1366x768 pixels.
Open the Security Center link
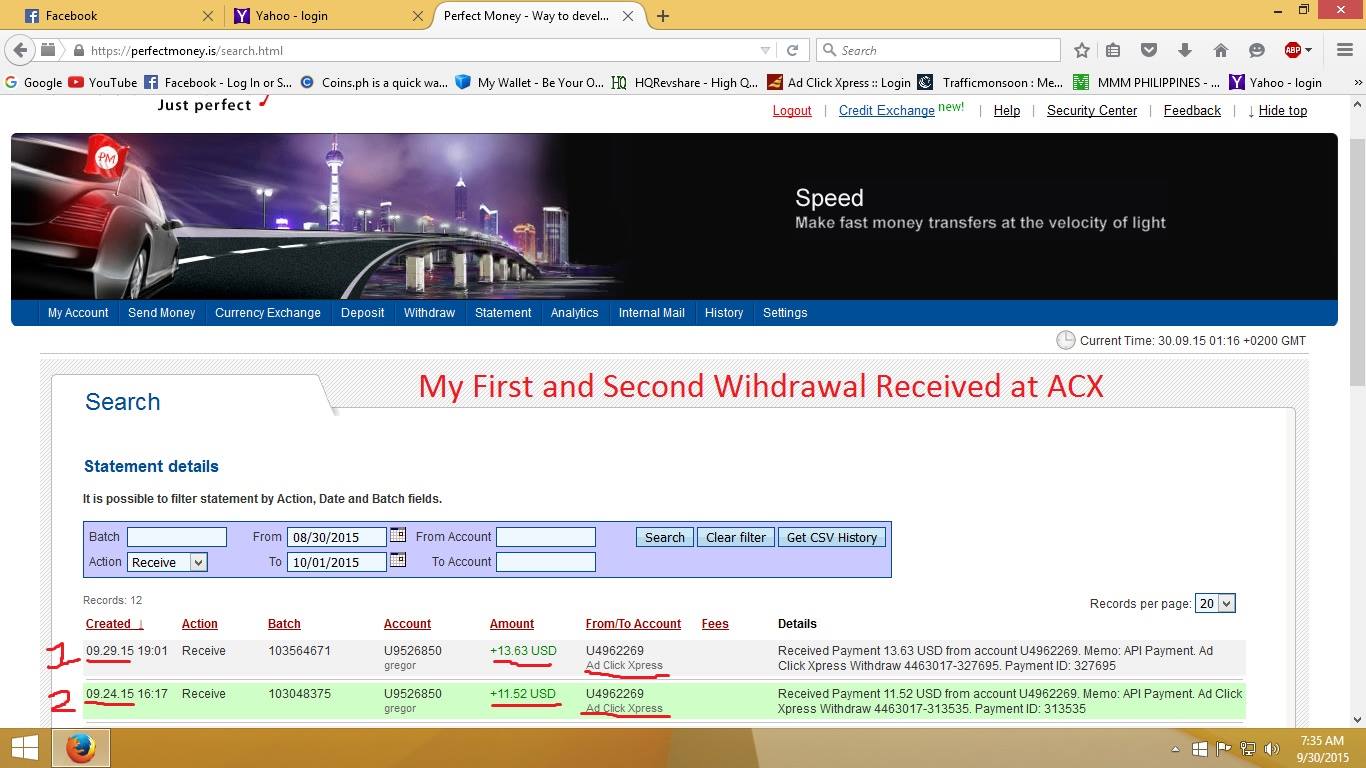tap(1092, 111)
